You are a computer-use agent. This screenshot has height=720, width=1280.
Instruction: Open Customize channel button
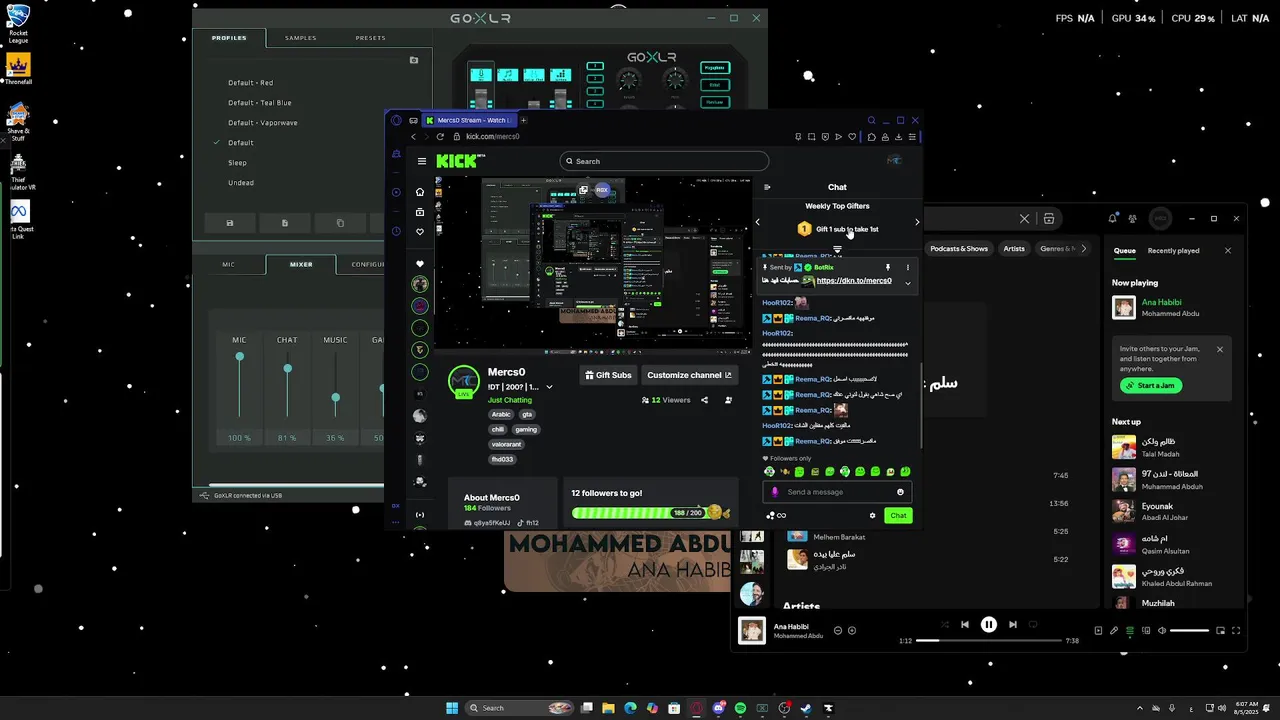tap(689, 375)
